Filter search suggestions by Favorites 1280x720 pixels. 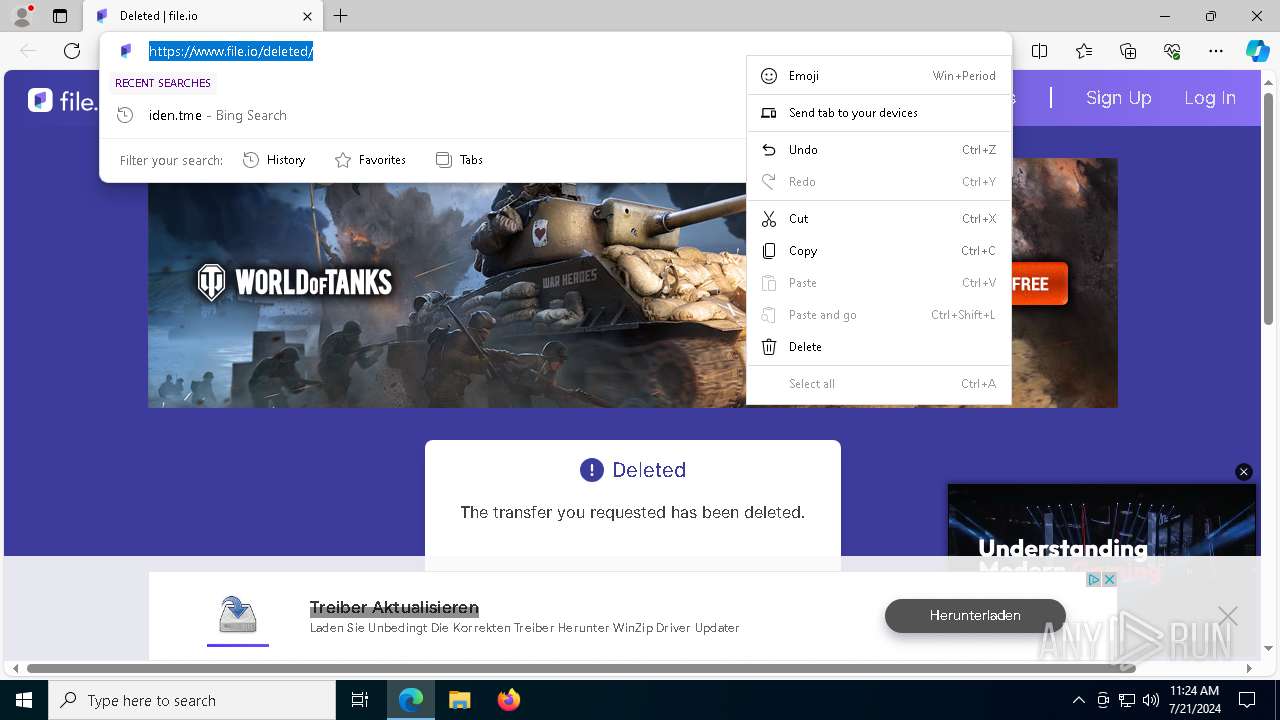coord(370,160)
